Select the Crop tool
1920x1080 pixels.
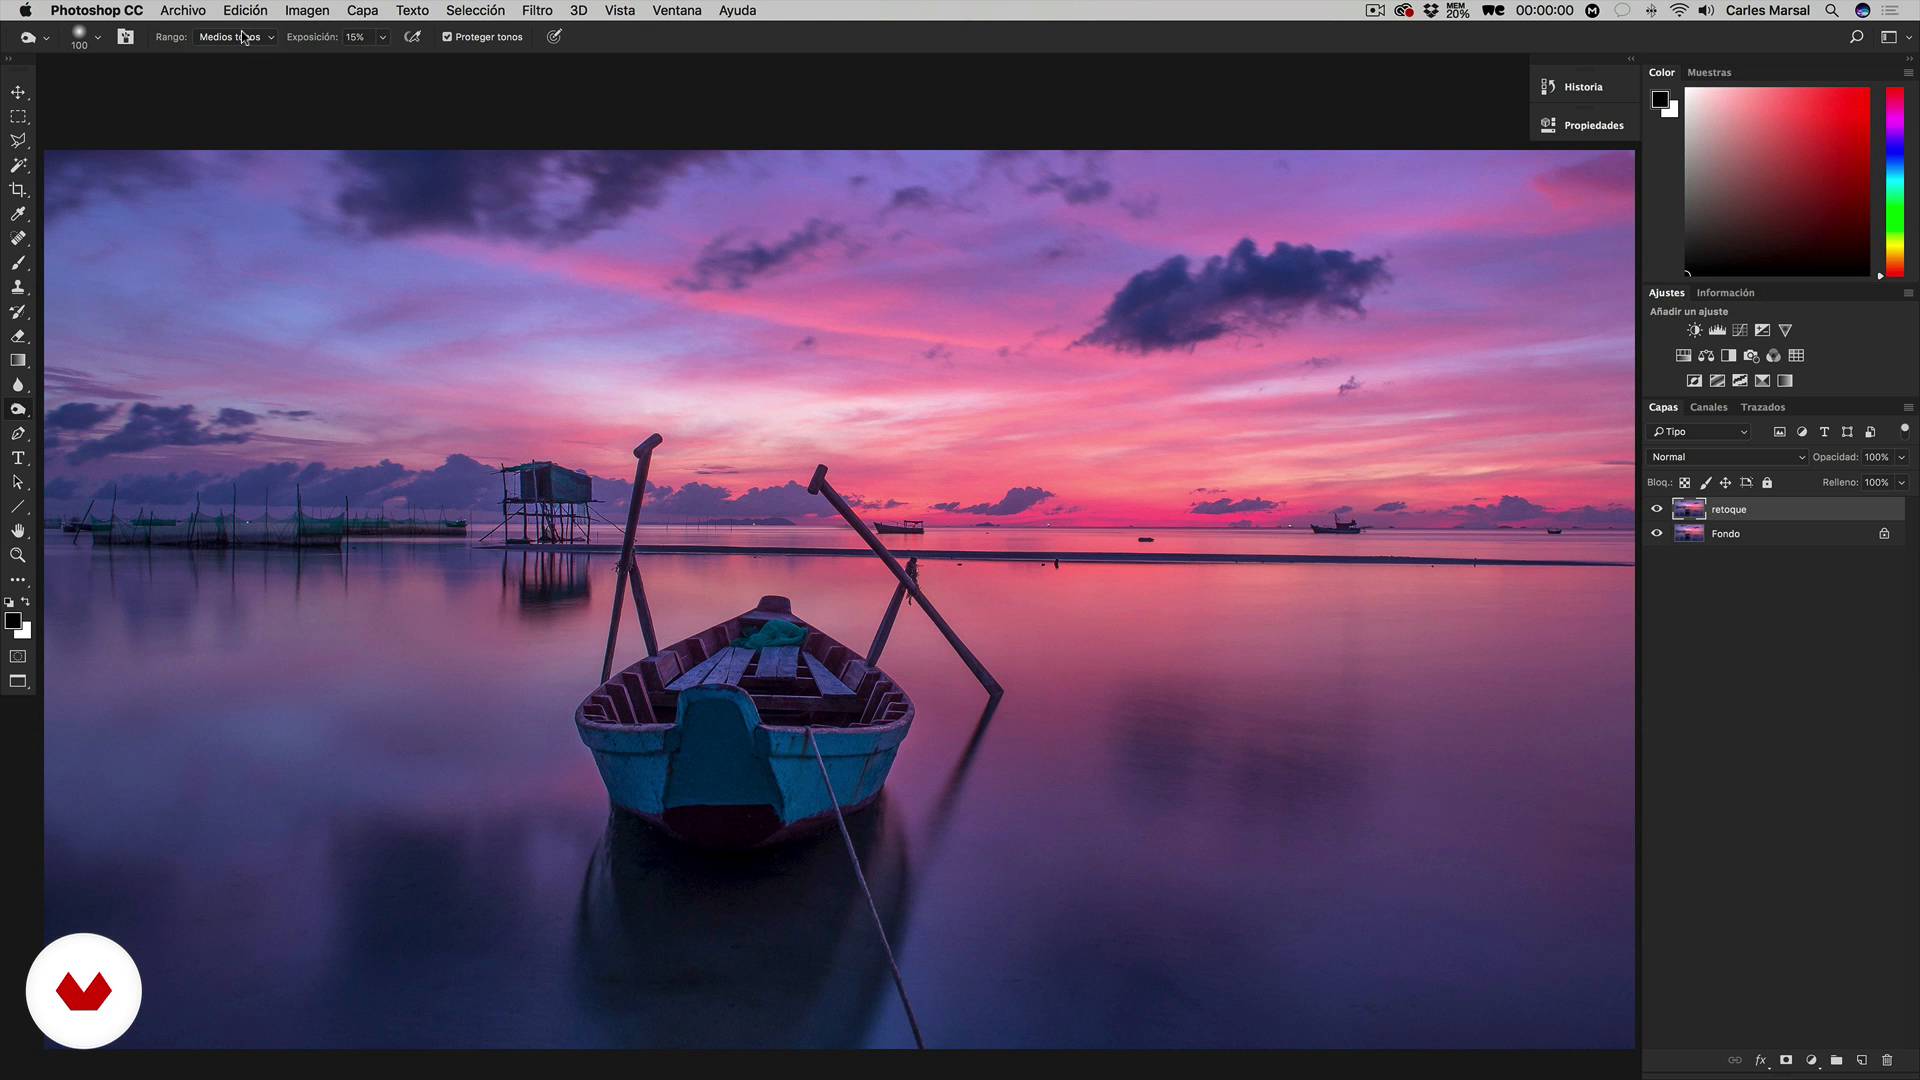click(x=18, y=190)
